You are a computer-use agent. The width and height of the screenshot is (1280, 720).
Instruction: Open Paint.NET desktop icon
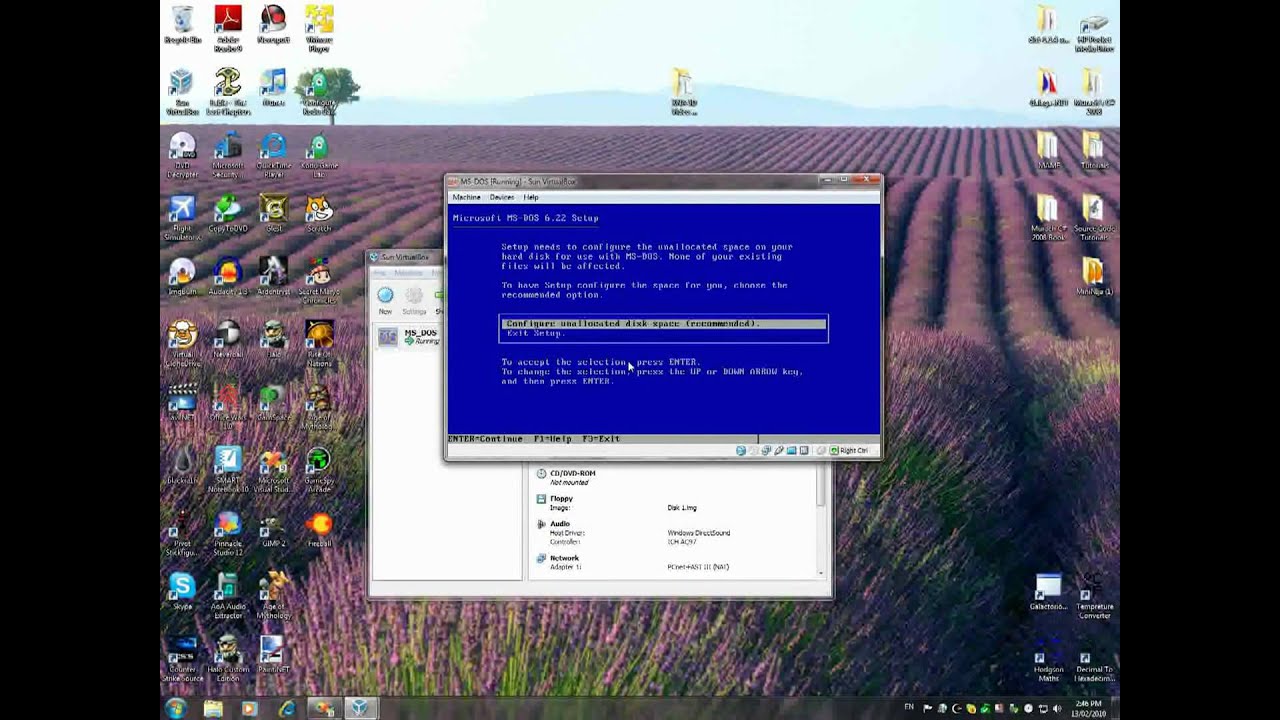click(273, 654)
